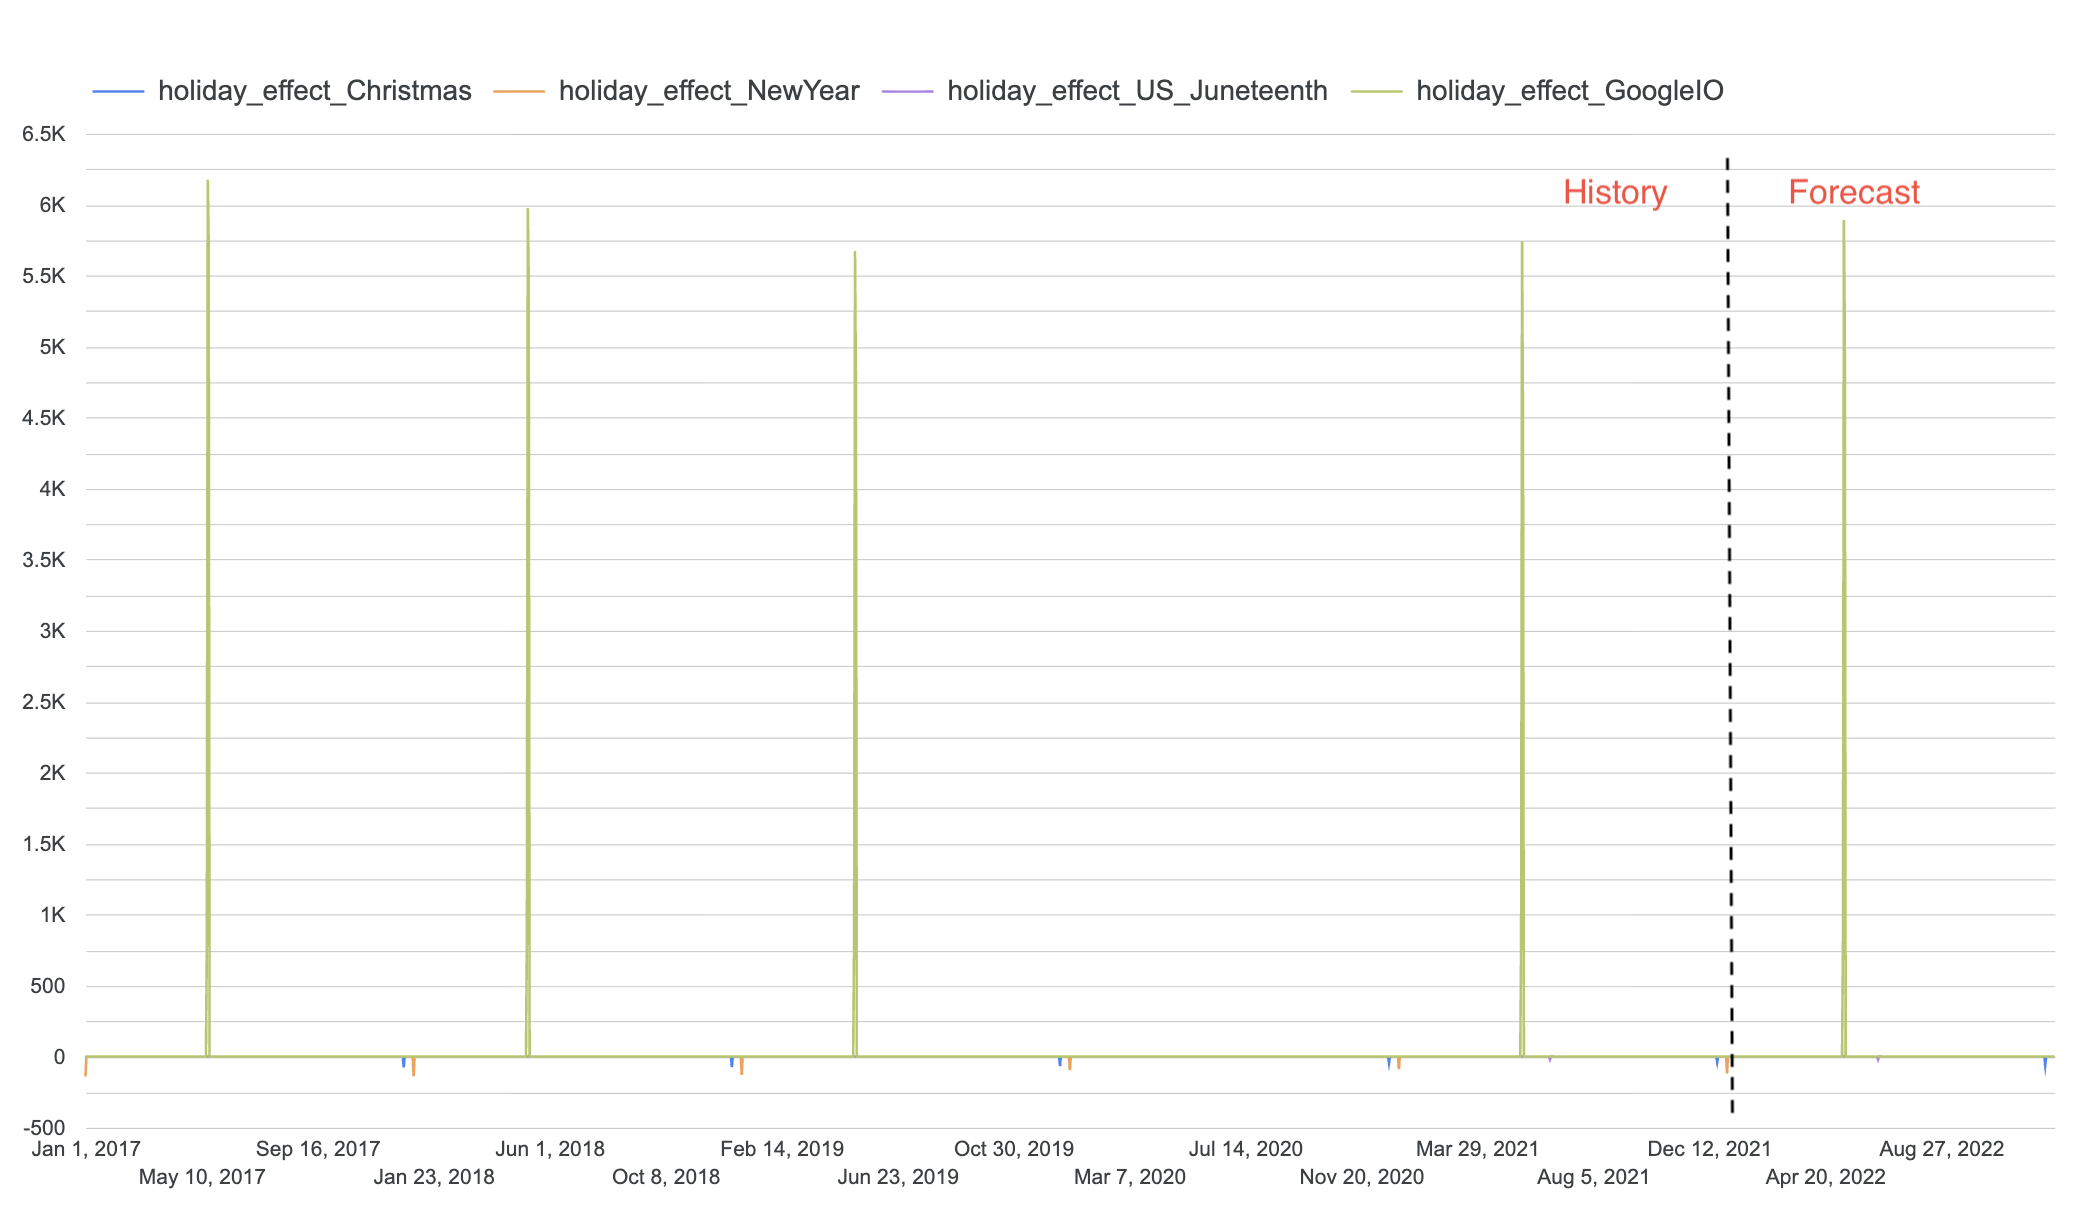This screenshot has height=1226, width=2096.
Task: Toggle holiday_effect_US_Juneteenth legend entry
Action: pos(1137,91)
